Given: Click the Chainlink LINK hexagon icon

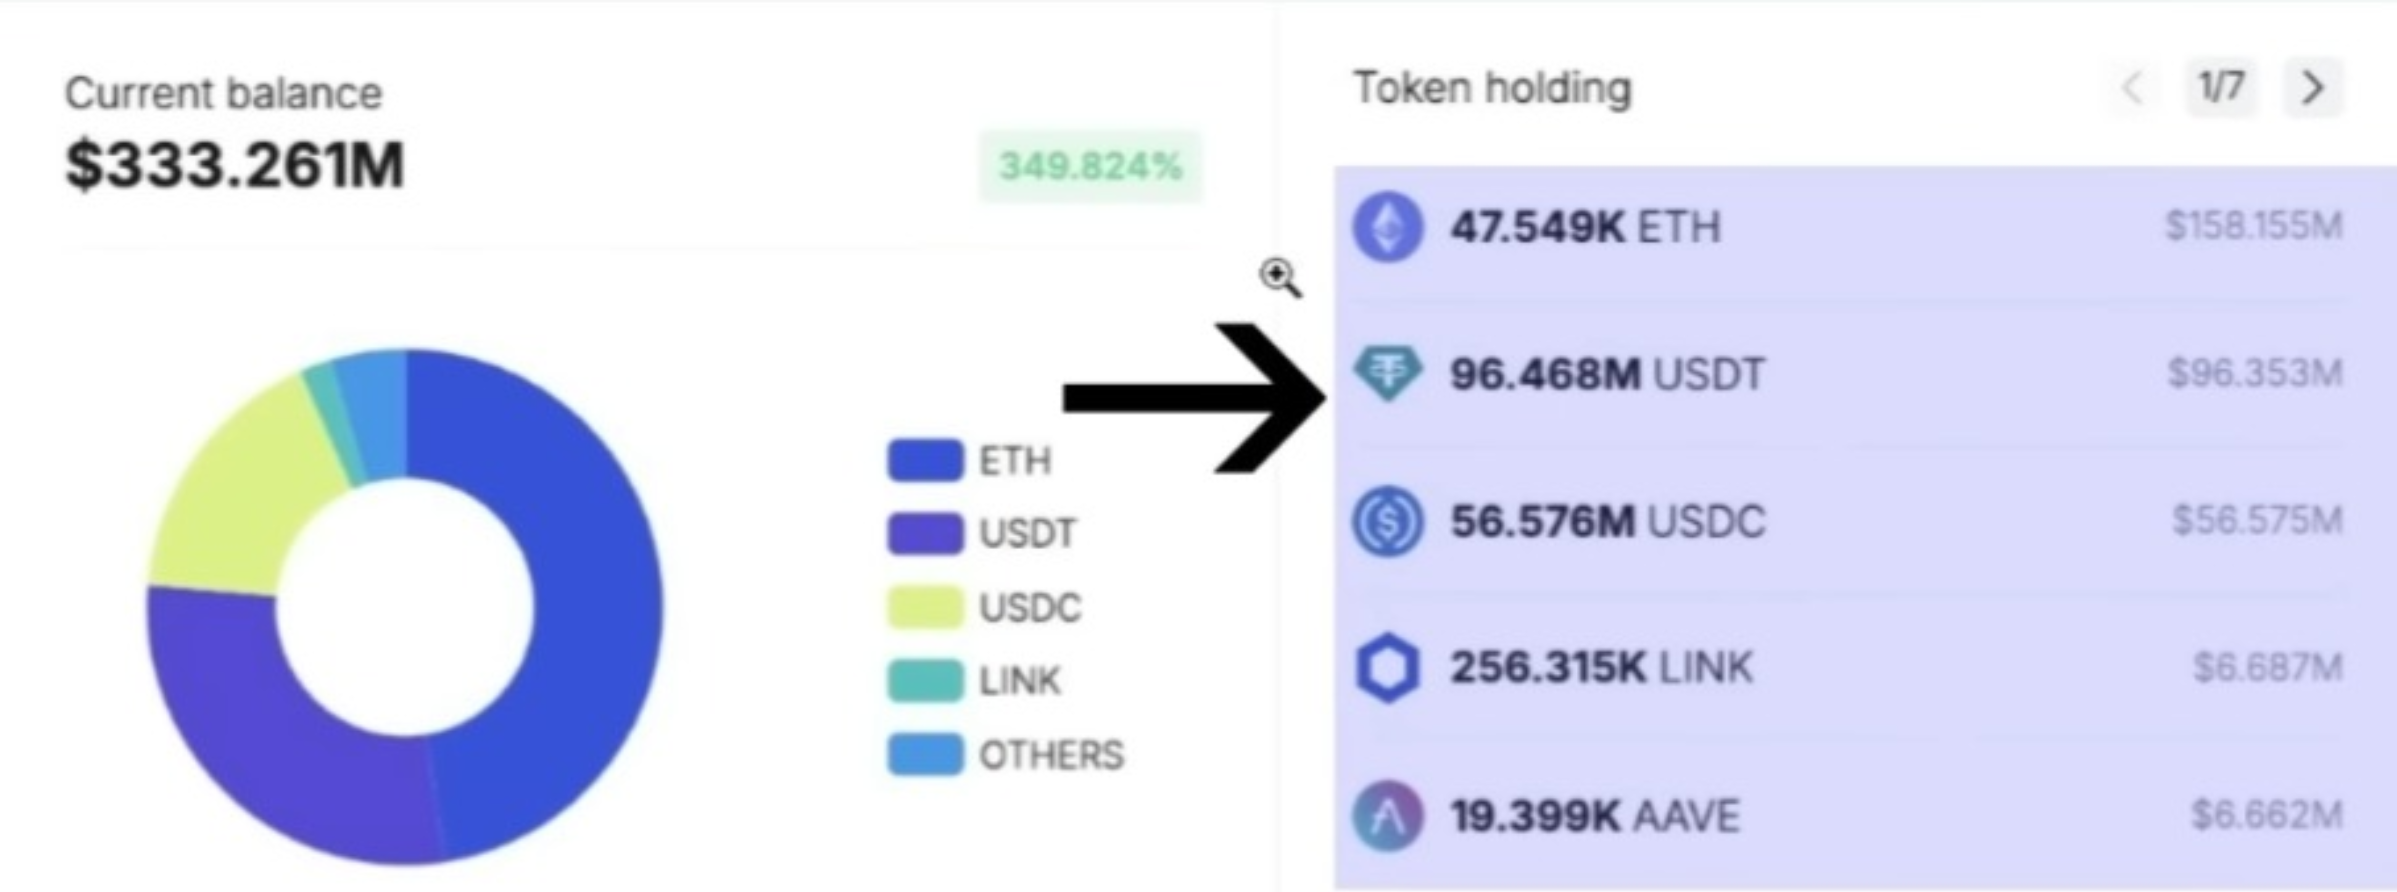Looking at the screenshot, I should [1387, 668].
